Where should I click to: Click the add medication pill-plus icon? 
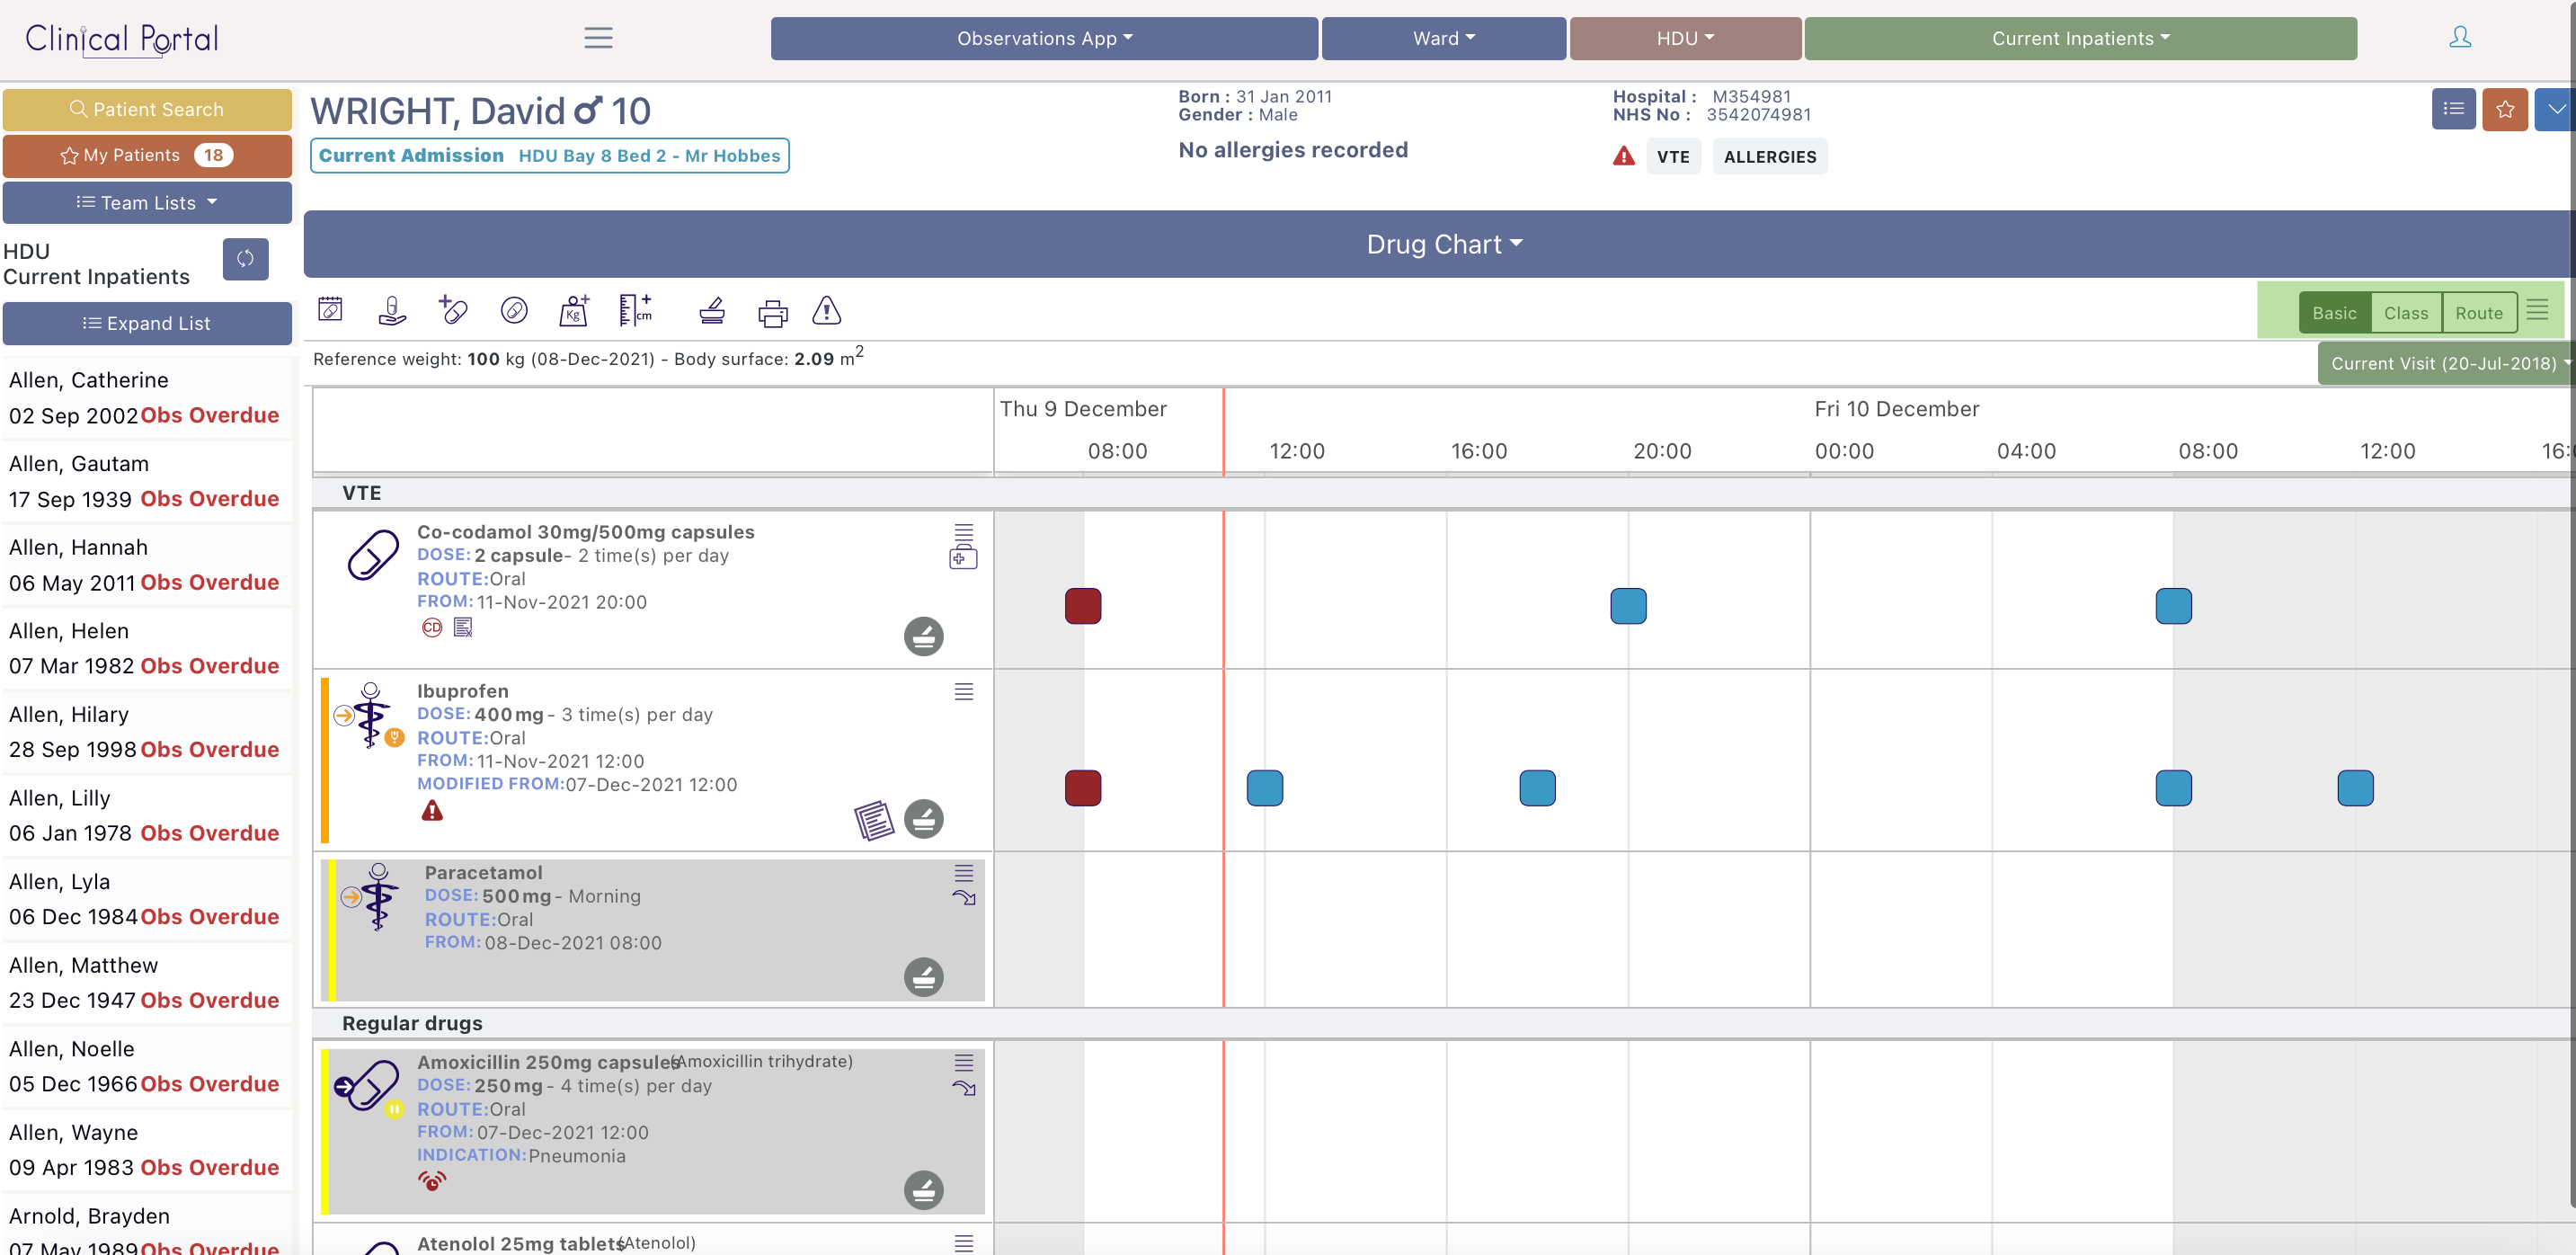452,310
